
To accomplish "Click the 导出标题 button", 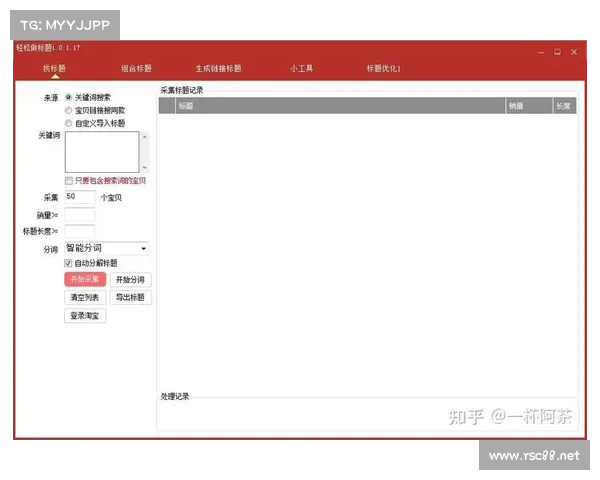I will pyautogui.click(x=130, y=298).
